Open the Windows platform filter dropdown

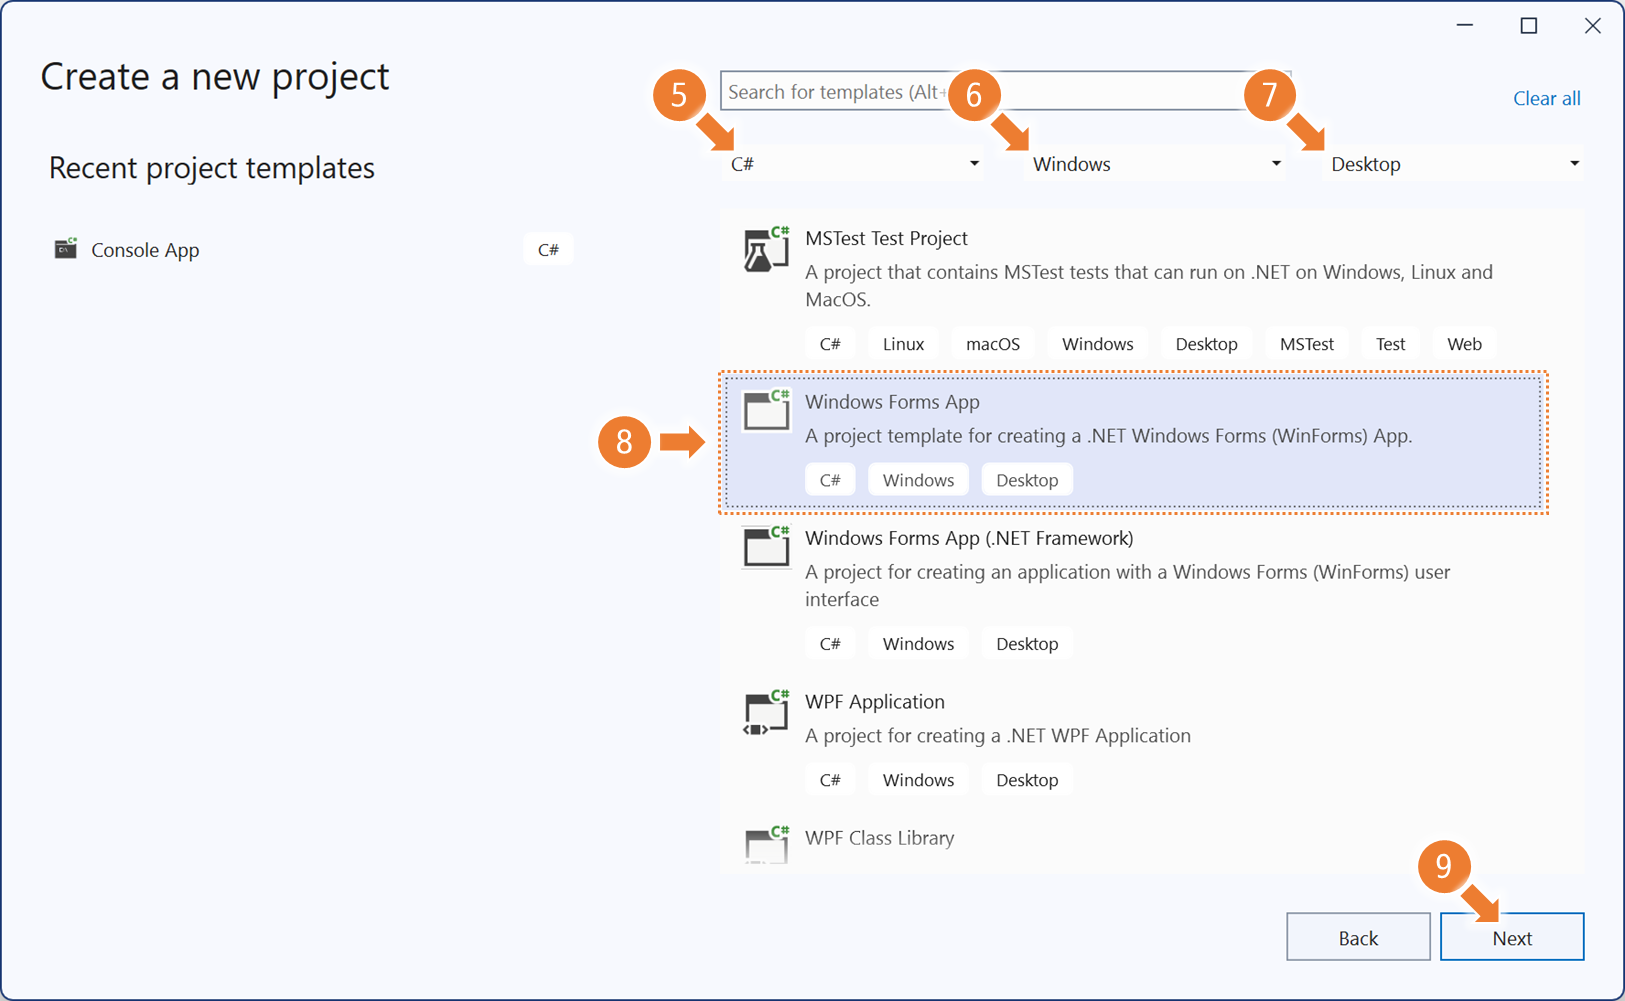1155,164
